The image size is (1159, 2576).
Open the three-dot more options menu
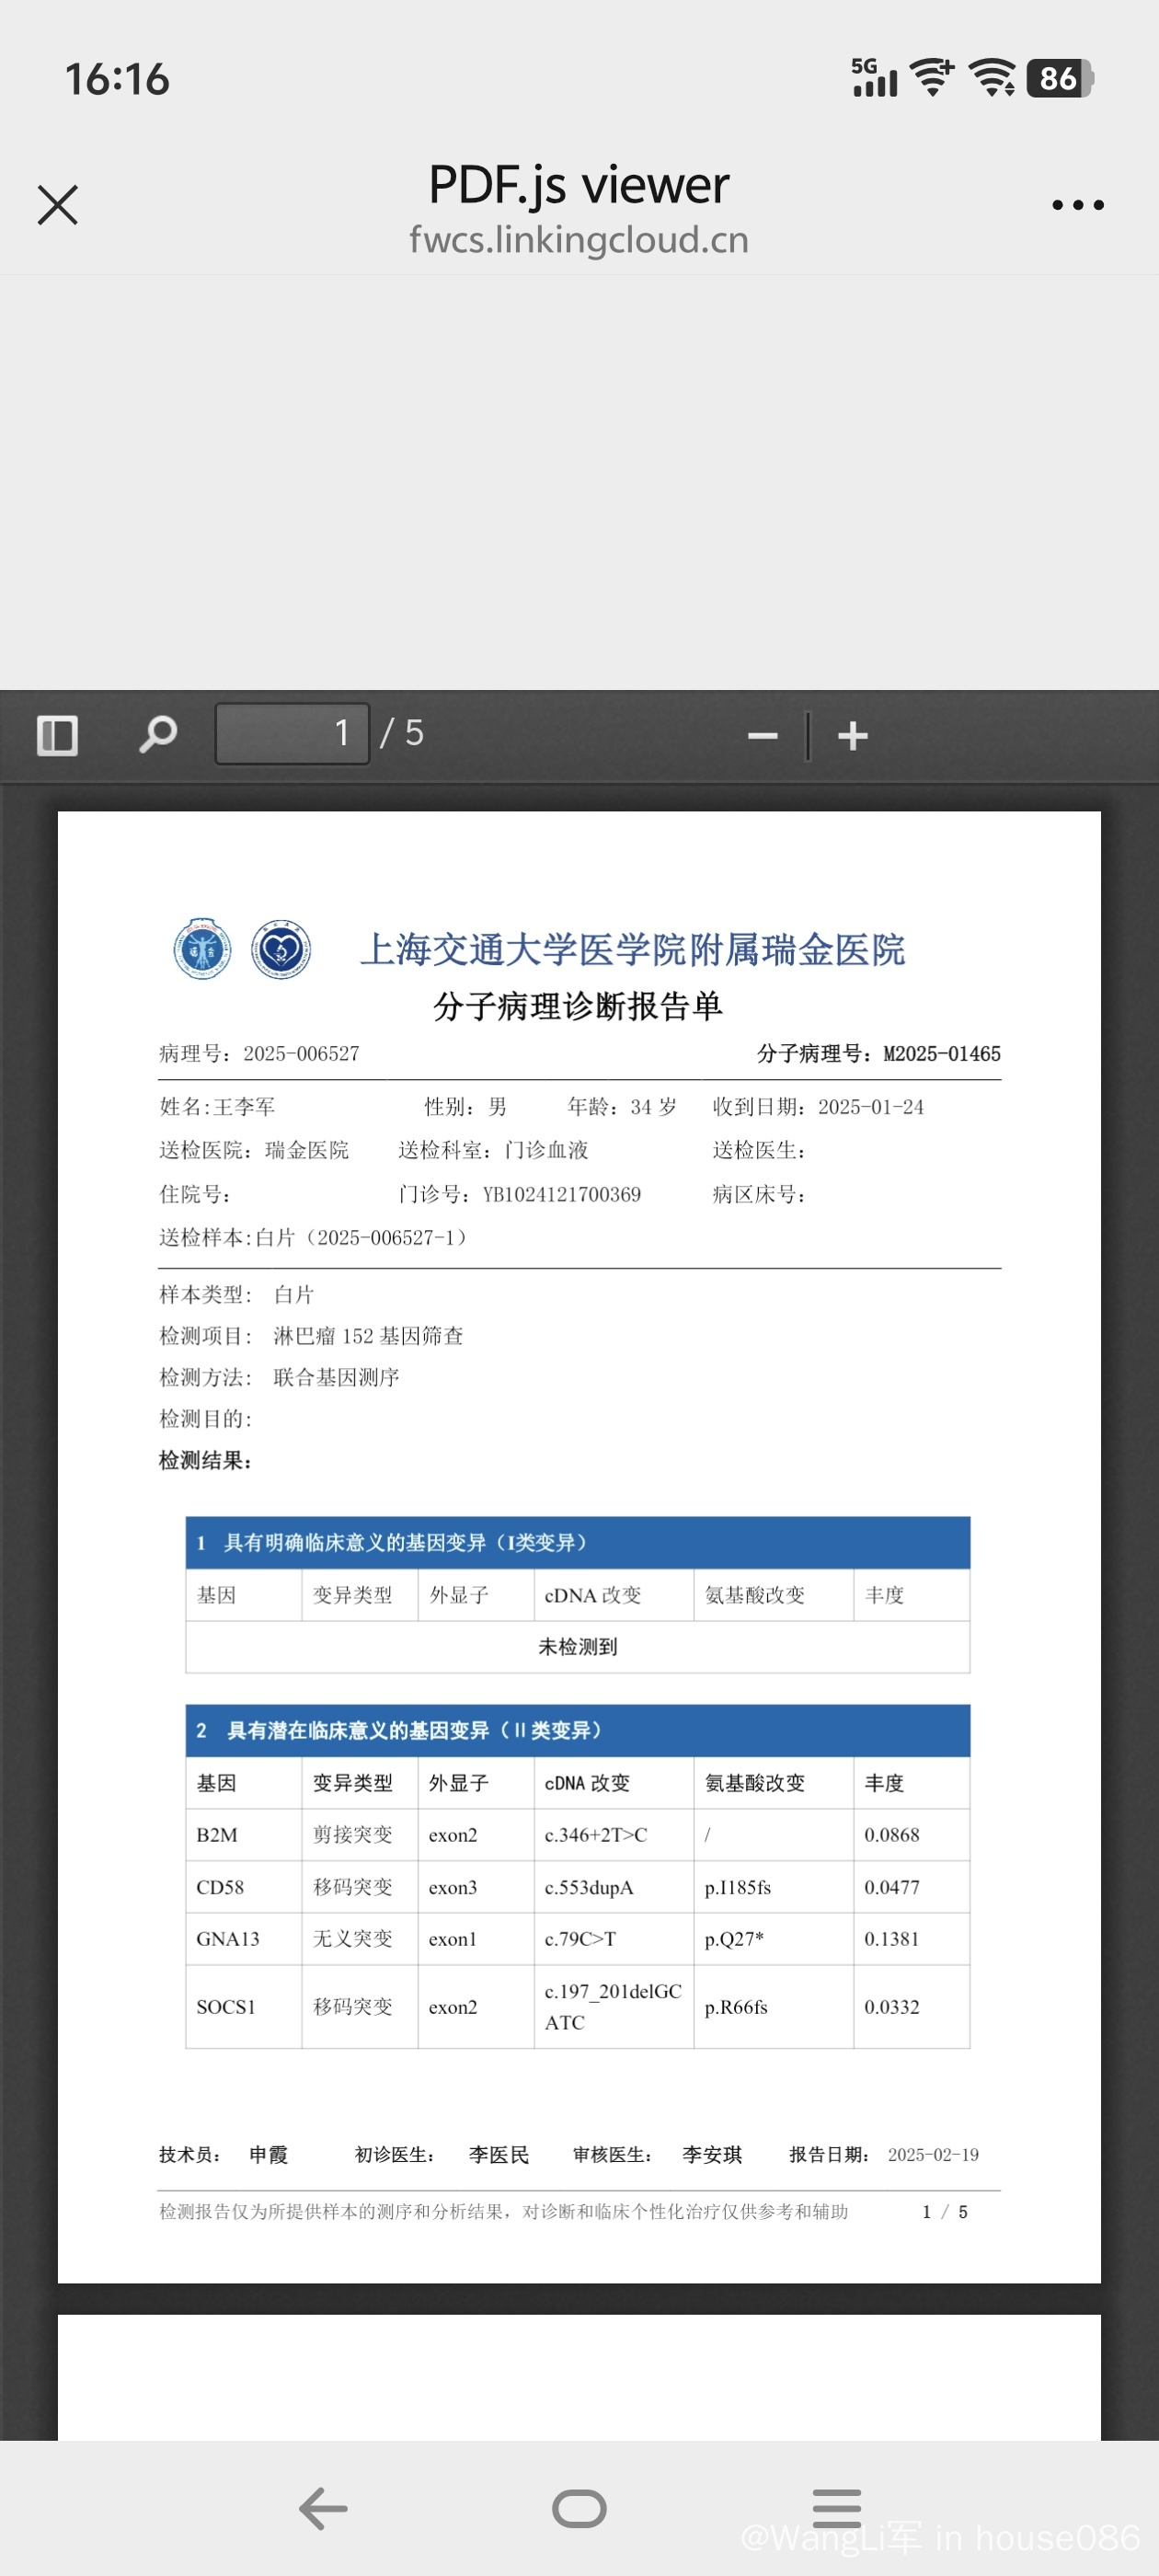pos(1077,205)
